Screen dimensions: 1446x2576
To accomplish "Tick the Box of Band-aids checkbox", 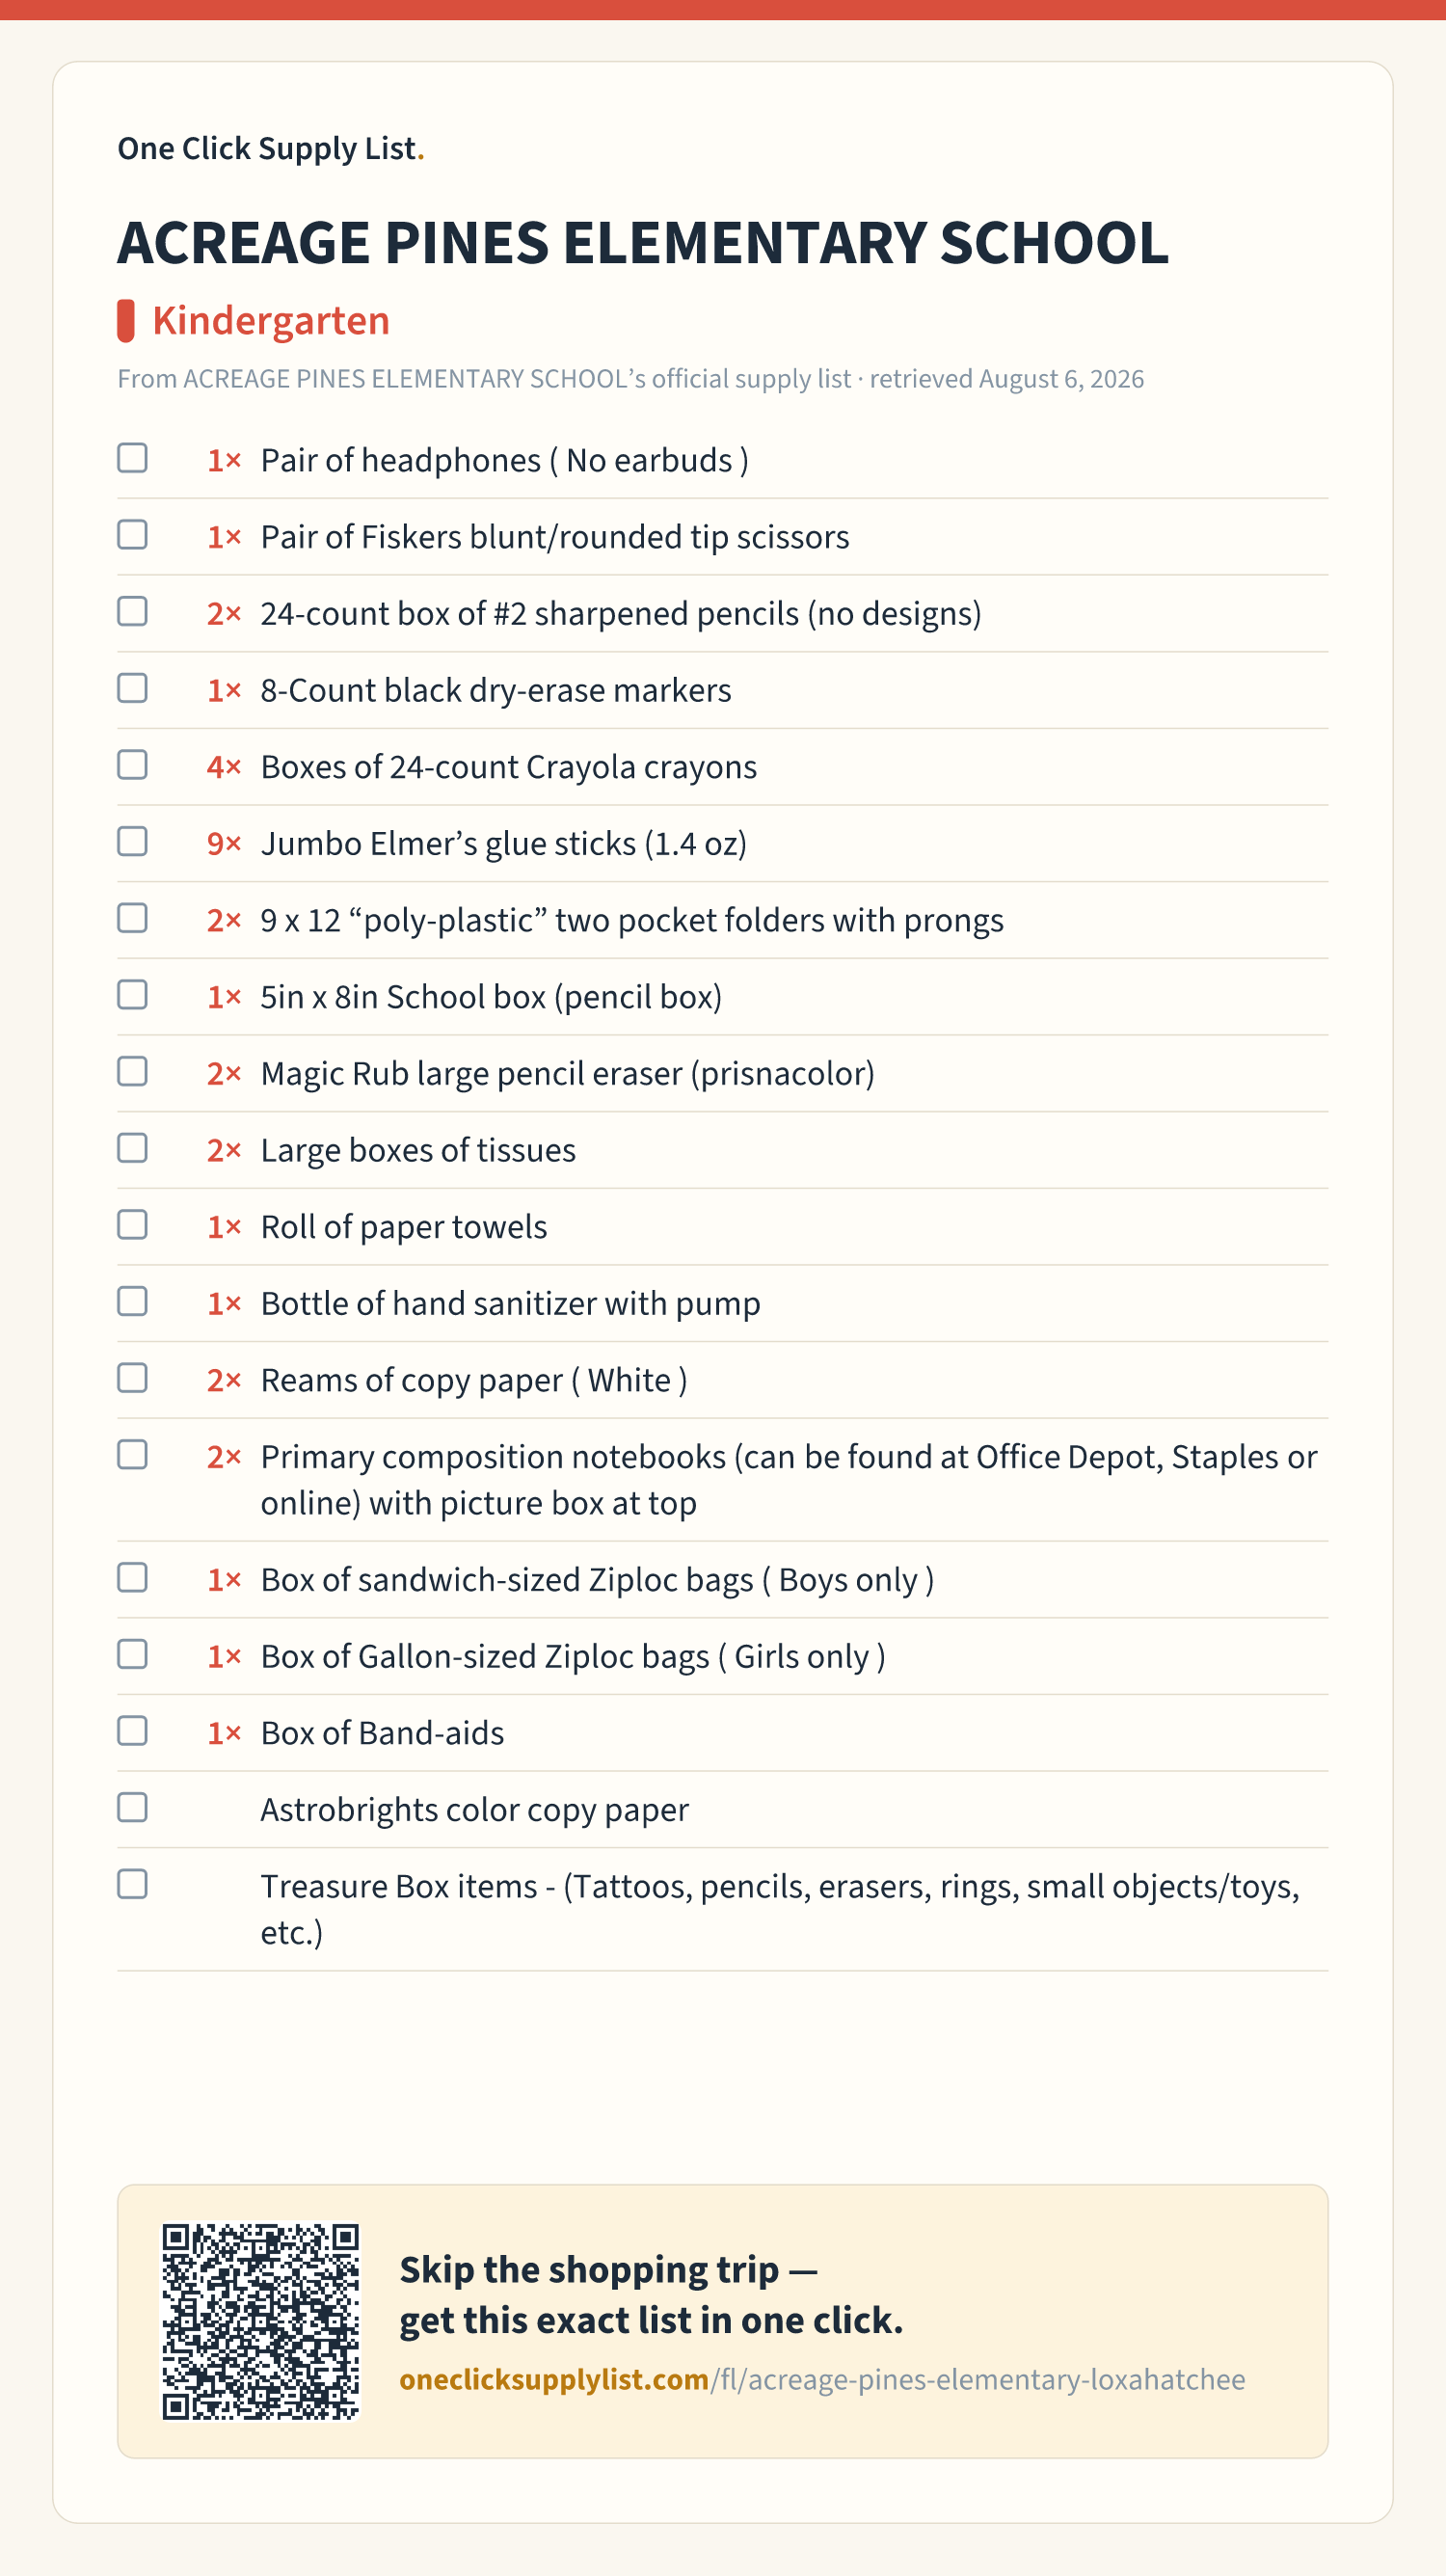I will click(132, 1731).
